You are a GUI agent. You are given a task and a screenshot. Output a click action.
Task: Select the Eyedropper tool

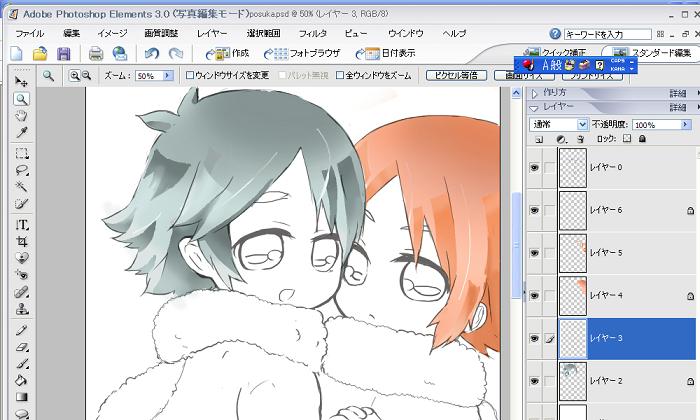point(21,133)
